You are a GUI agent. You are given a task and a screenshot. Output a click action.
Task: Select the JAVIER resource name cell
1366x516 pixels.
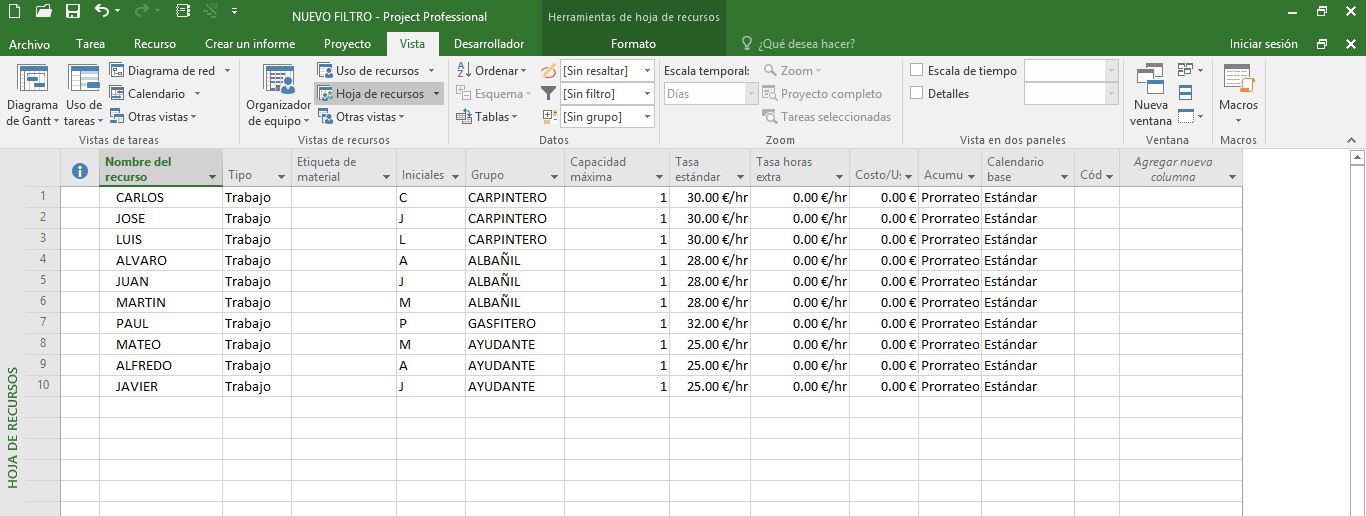[161, 386]
